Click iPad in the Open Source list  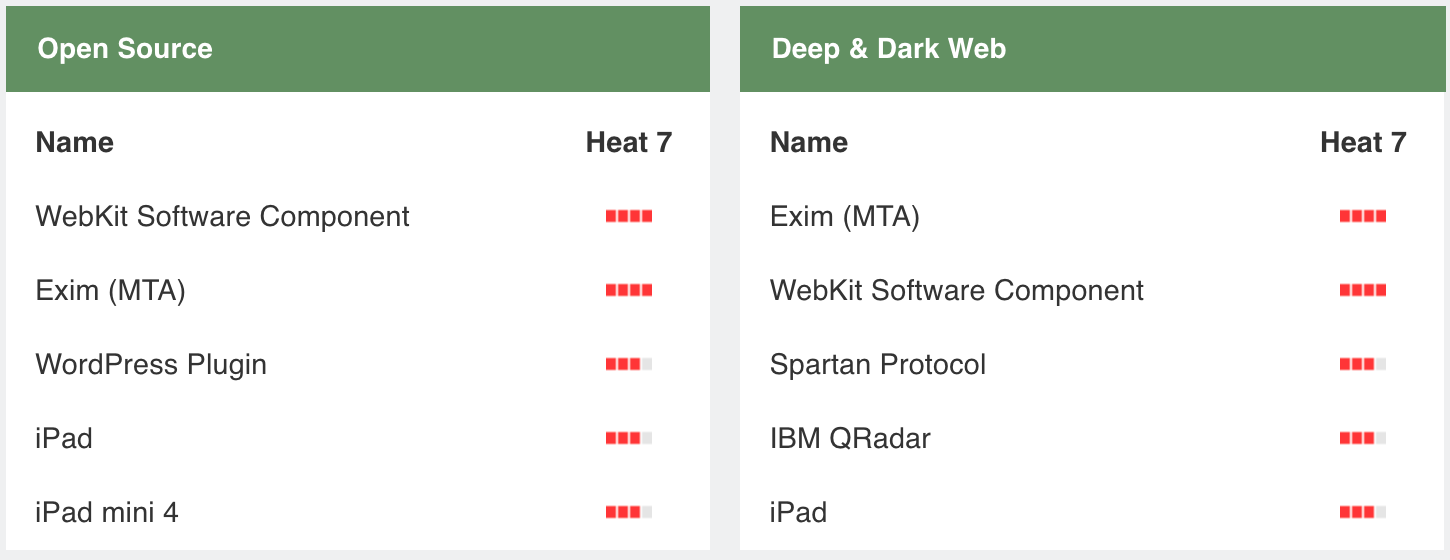(64, 439)
